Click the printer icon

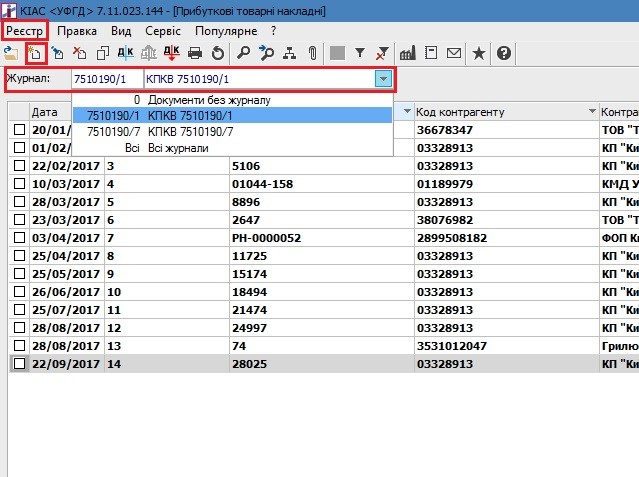(195, 53)
